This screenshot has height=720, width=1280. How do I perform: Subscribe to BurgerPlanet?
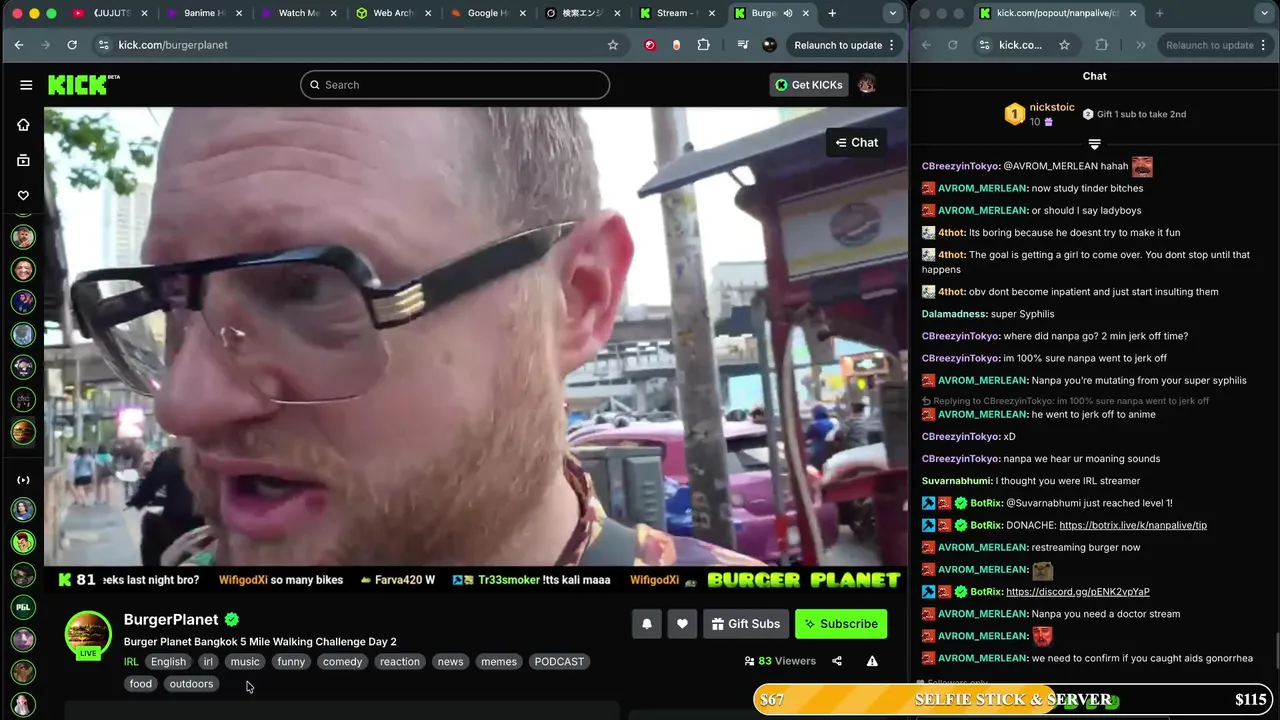(841, 624)
